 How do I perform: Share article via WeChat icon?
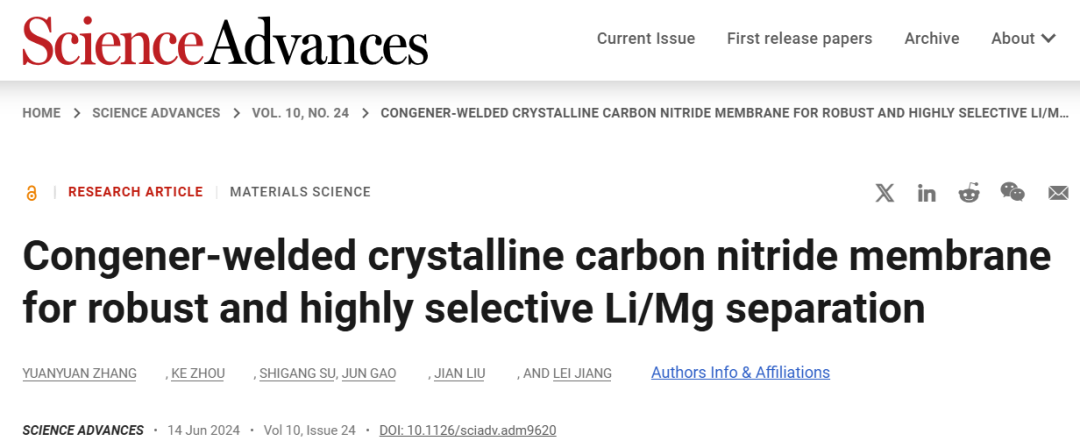pos(1012,192)
